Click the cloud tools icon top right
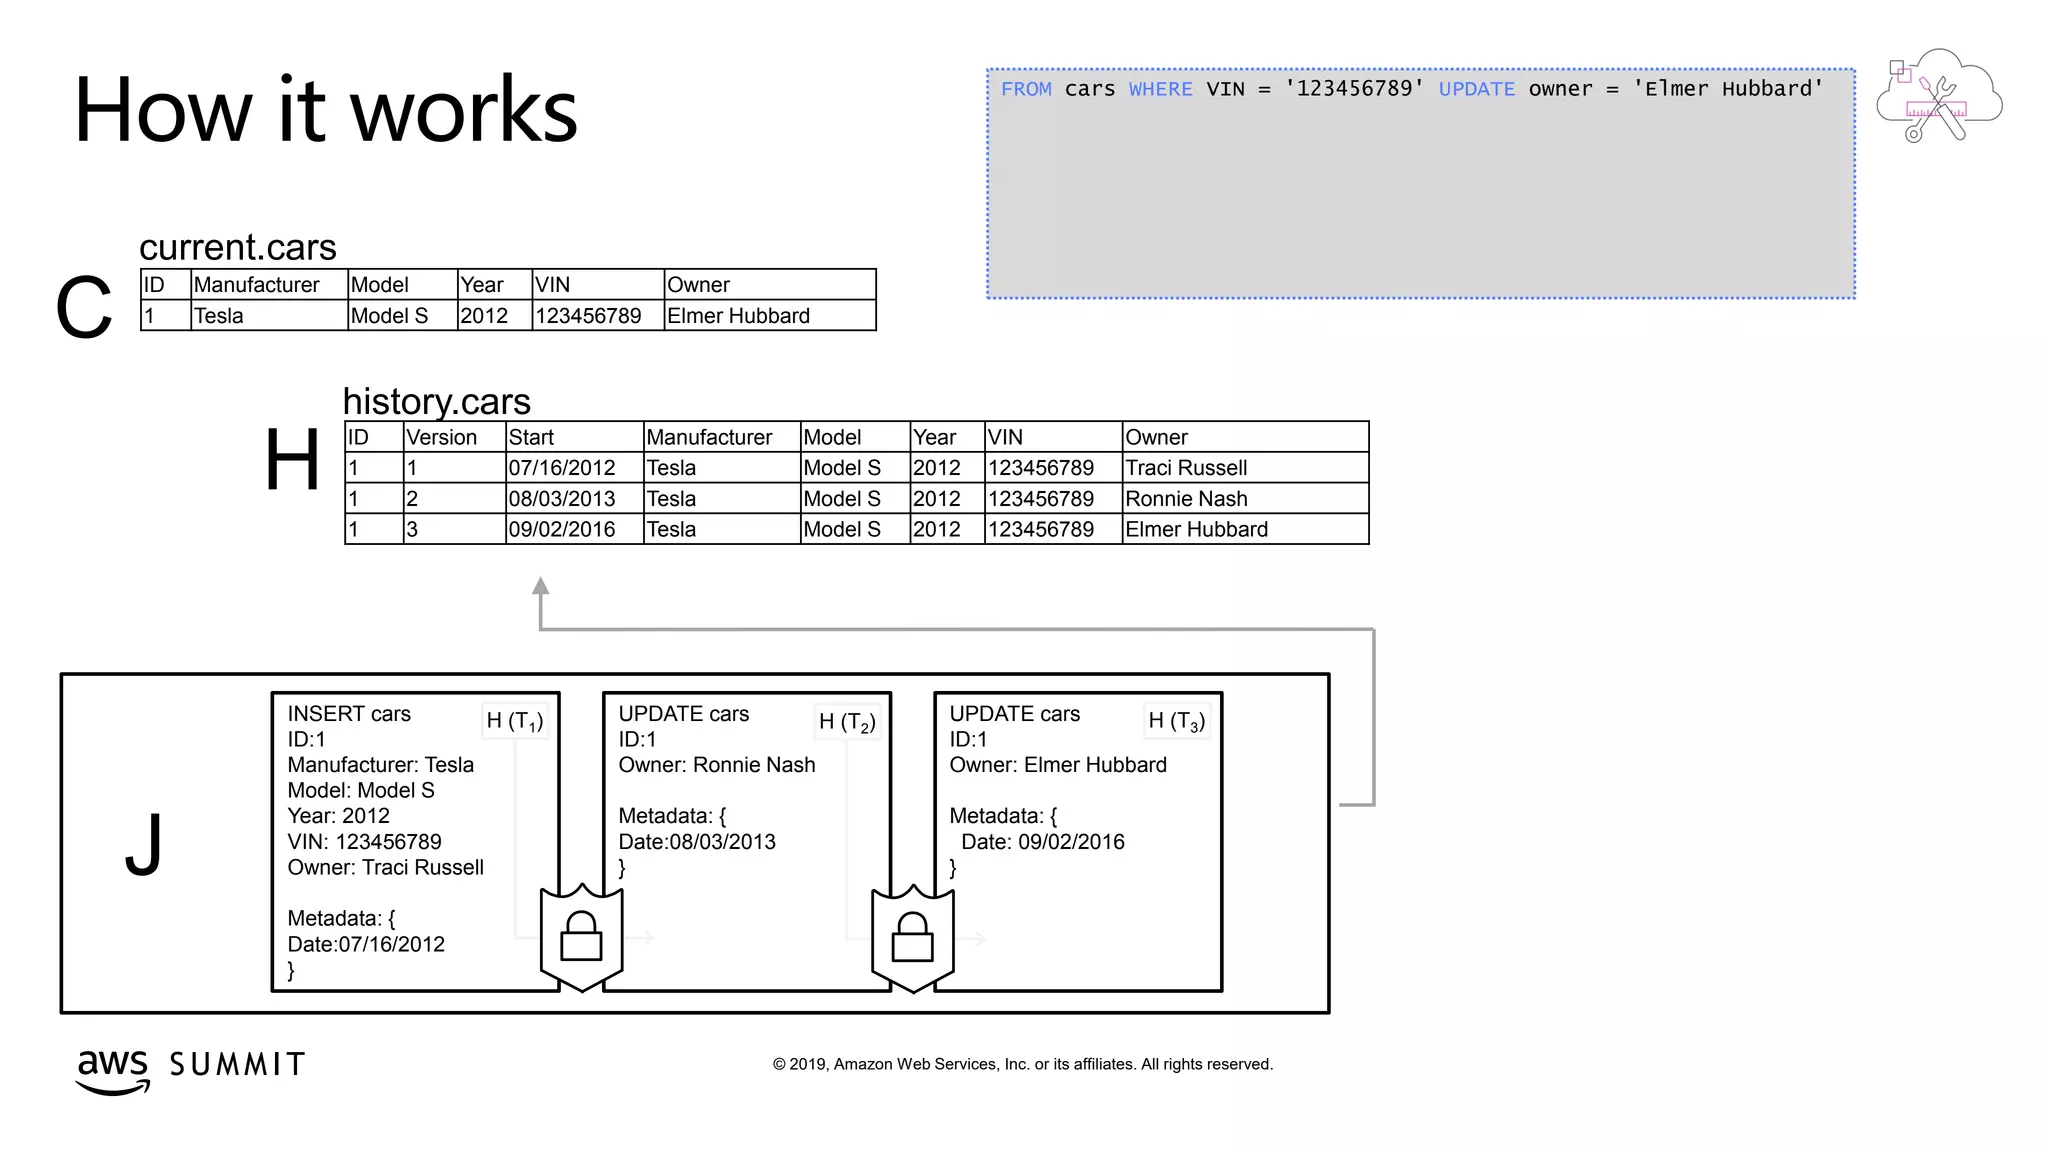The height and width of the screenshot is (1152, 2048). click(1938, 97)
